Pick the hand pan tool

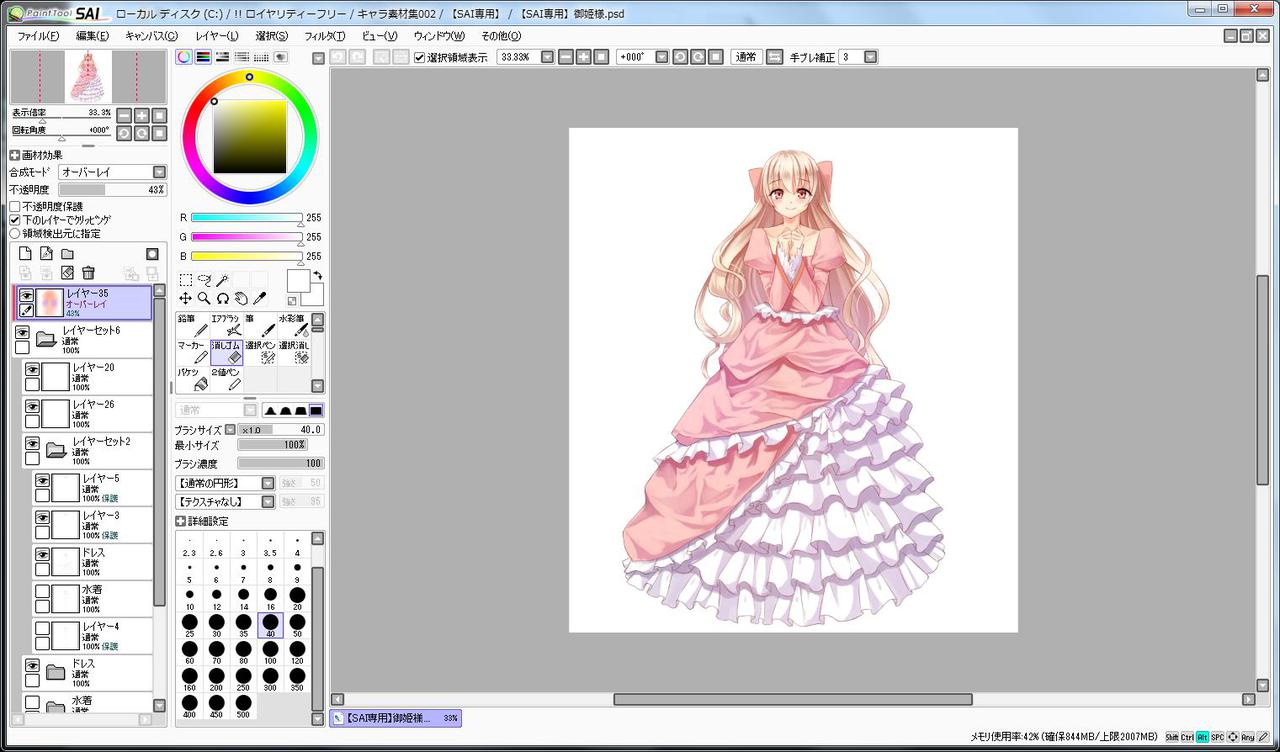[x=240, y=298]
